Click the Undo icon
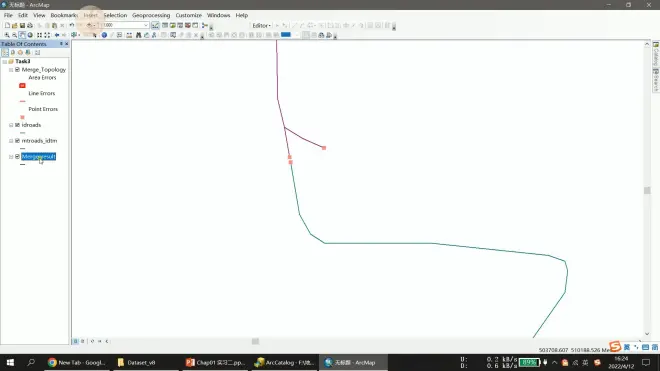The image size is (660, 371). [72, 25]
